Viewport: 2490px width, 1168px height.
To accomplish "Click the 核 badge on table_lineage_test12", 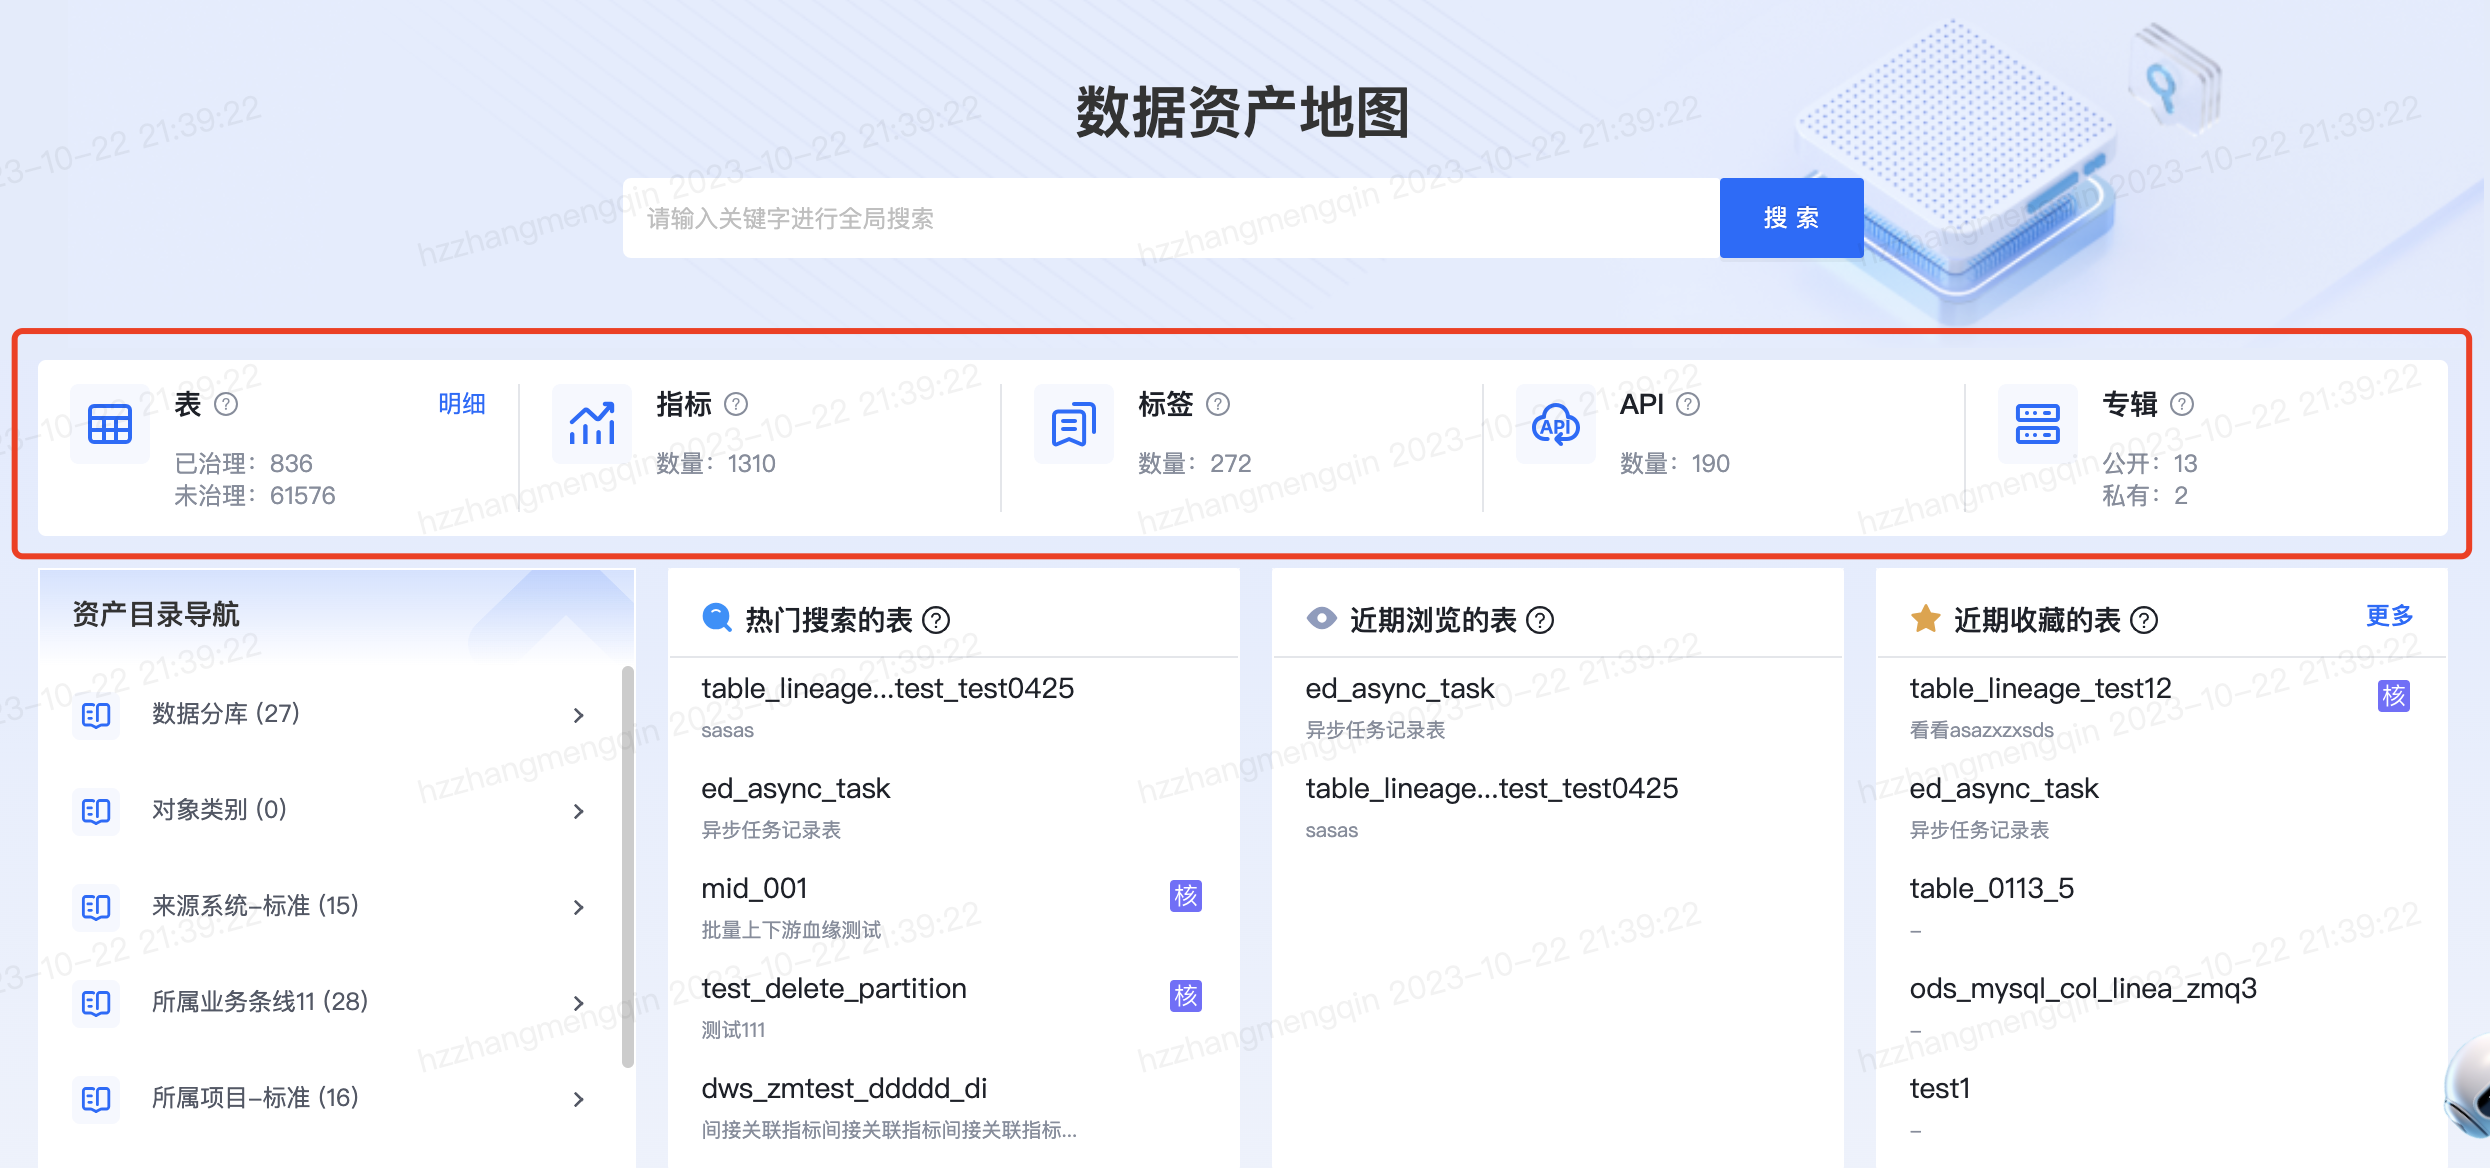I will tap(2394, 695).
